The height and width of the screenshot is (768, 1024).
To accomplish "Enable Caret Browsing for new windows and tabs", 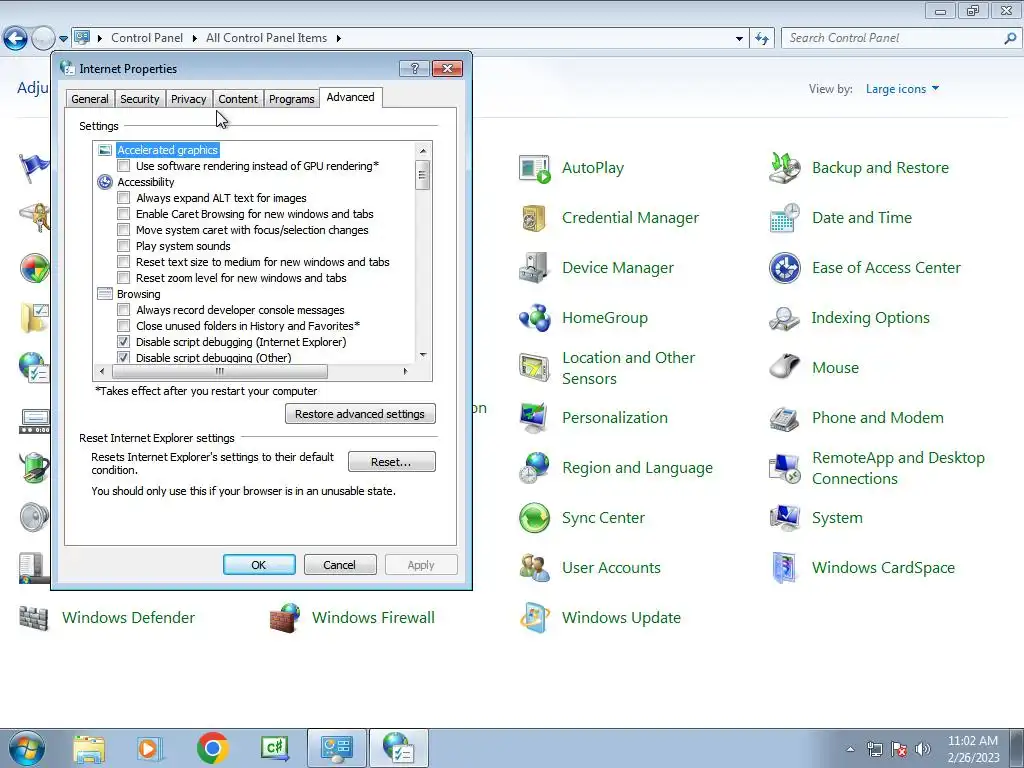I will coord(123,214).
